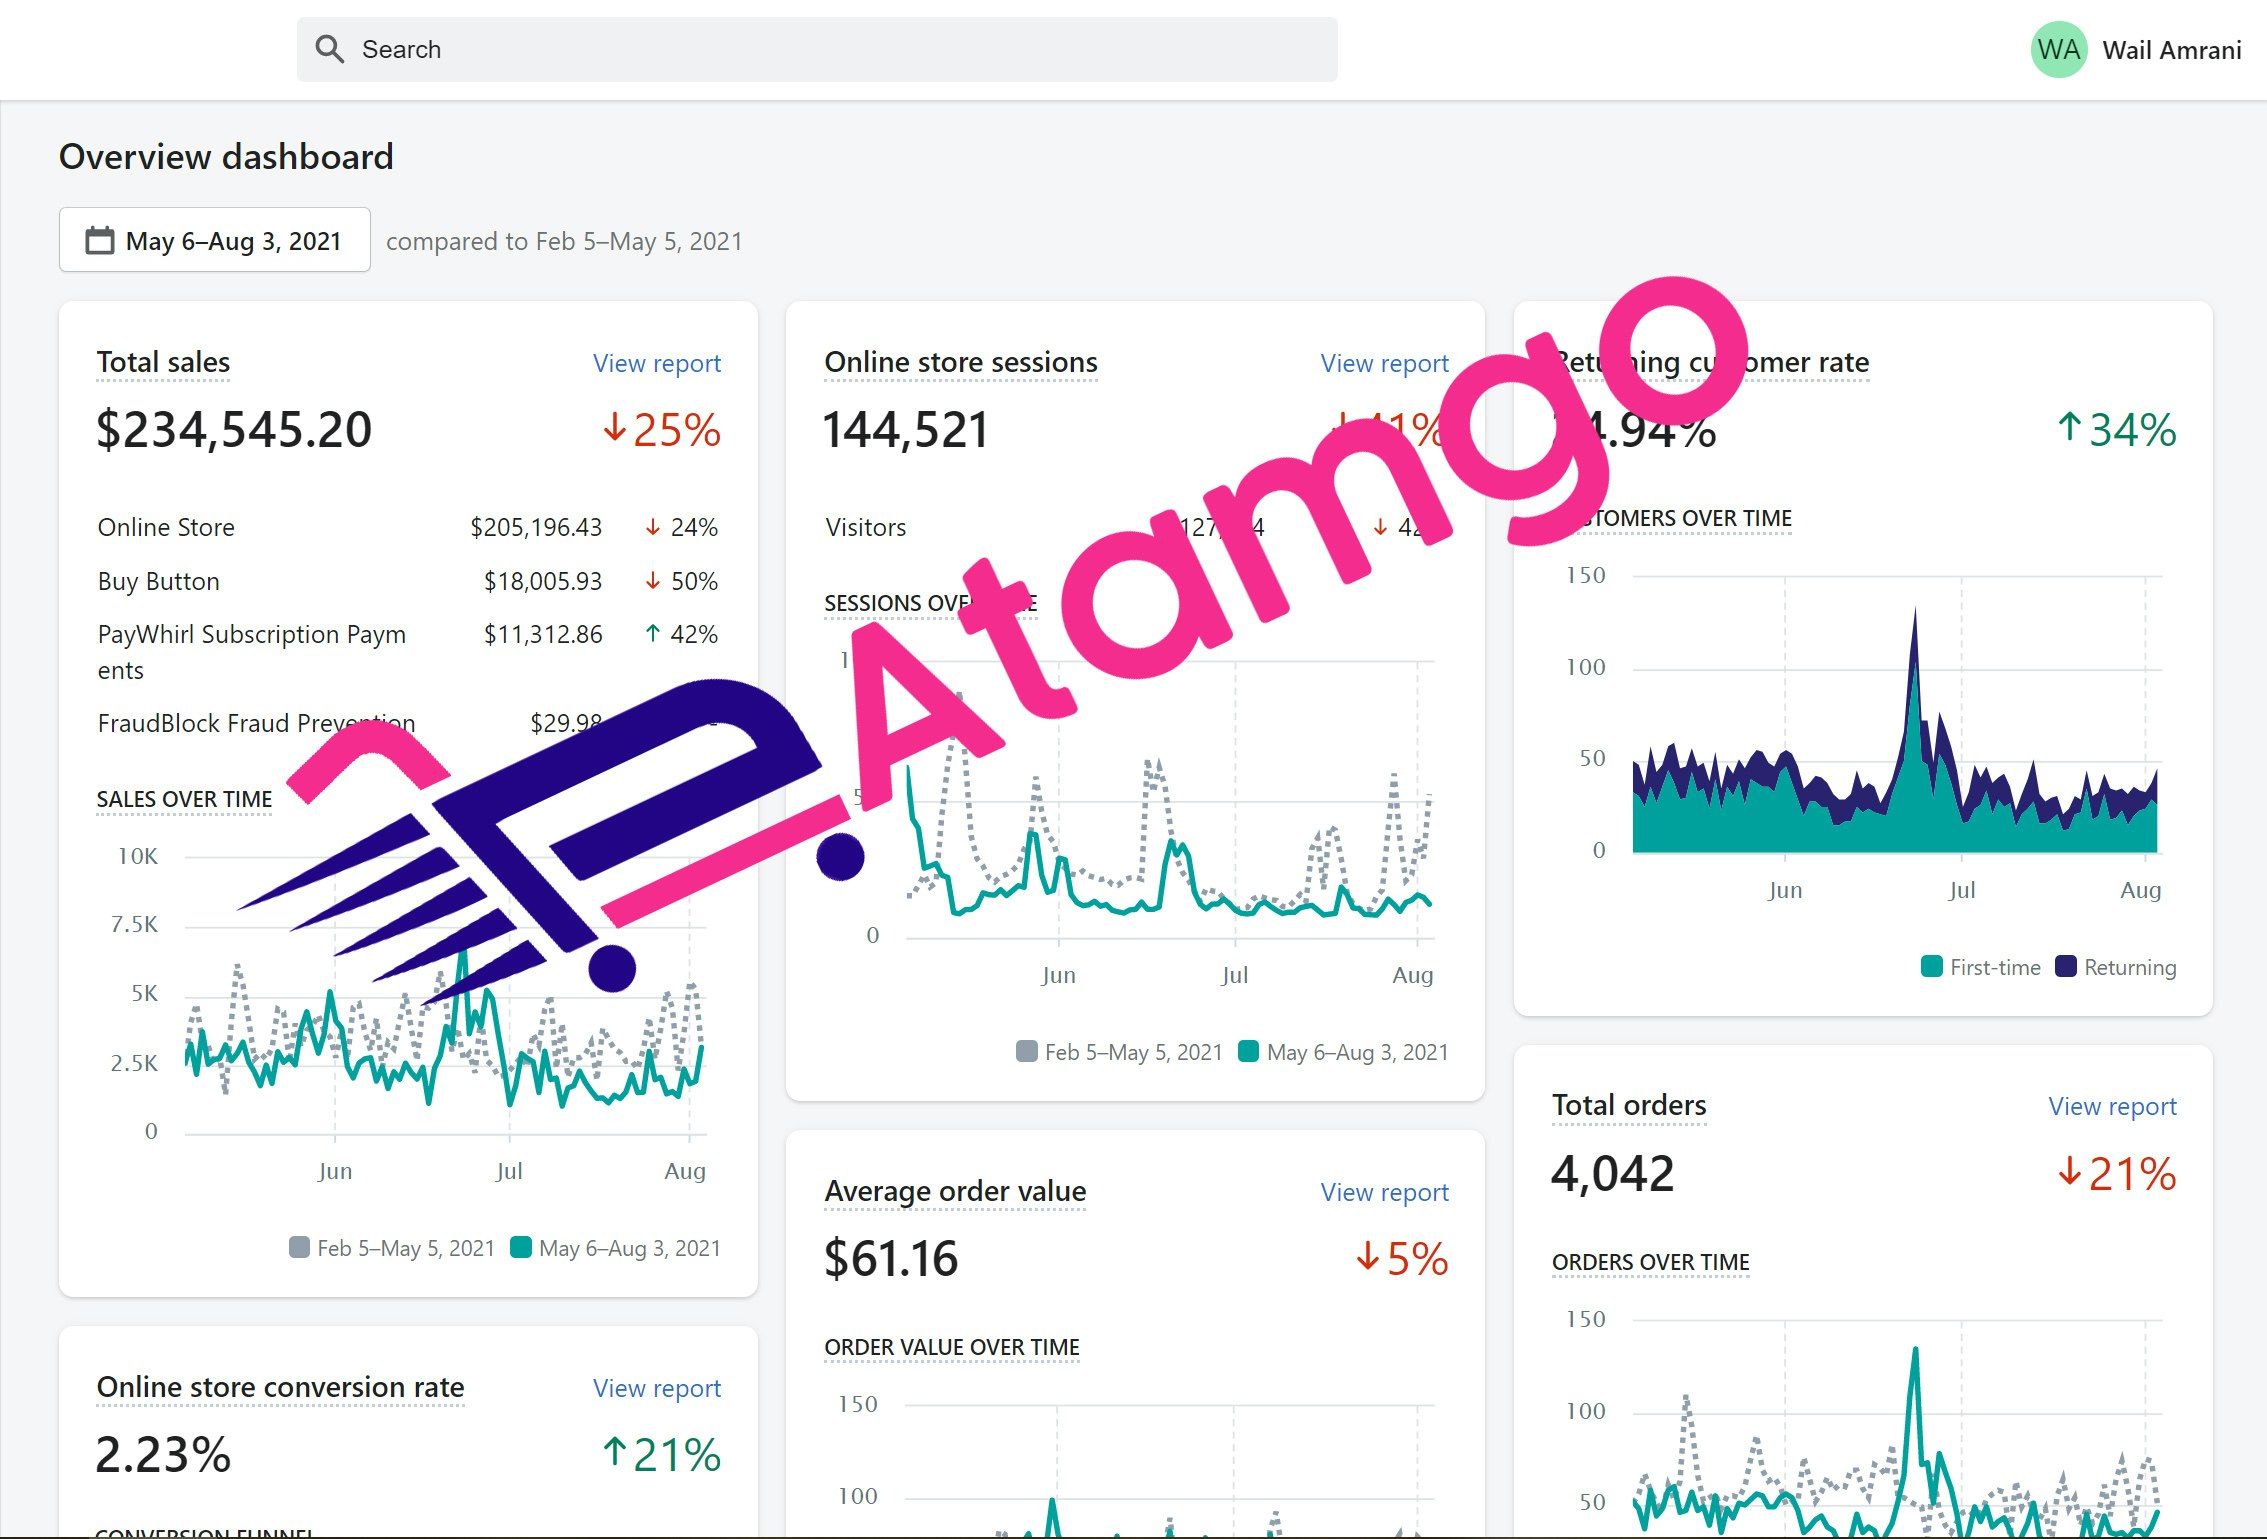2267x1539 pixels.
Task: Click the $234,545.20 total sales value
Action: click(234, 430)
